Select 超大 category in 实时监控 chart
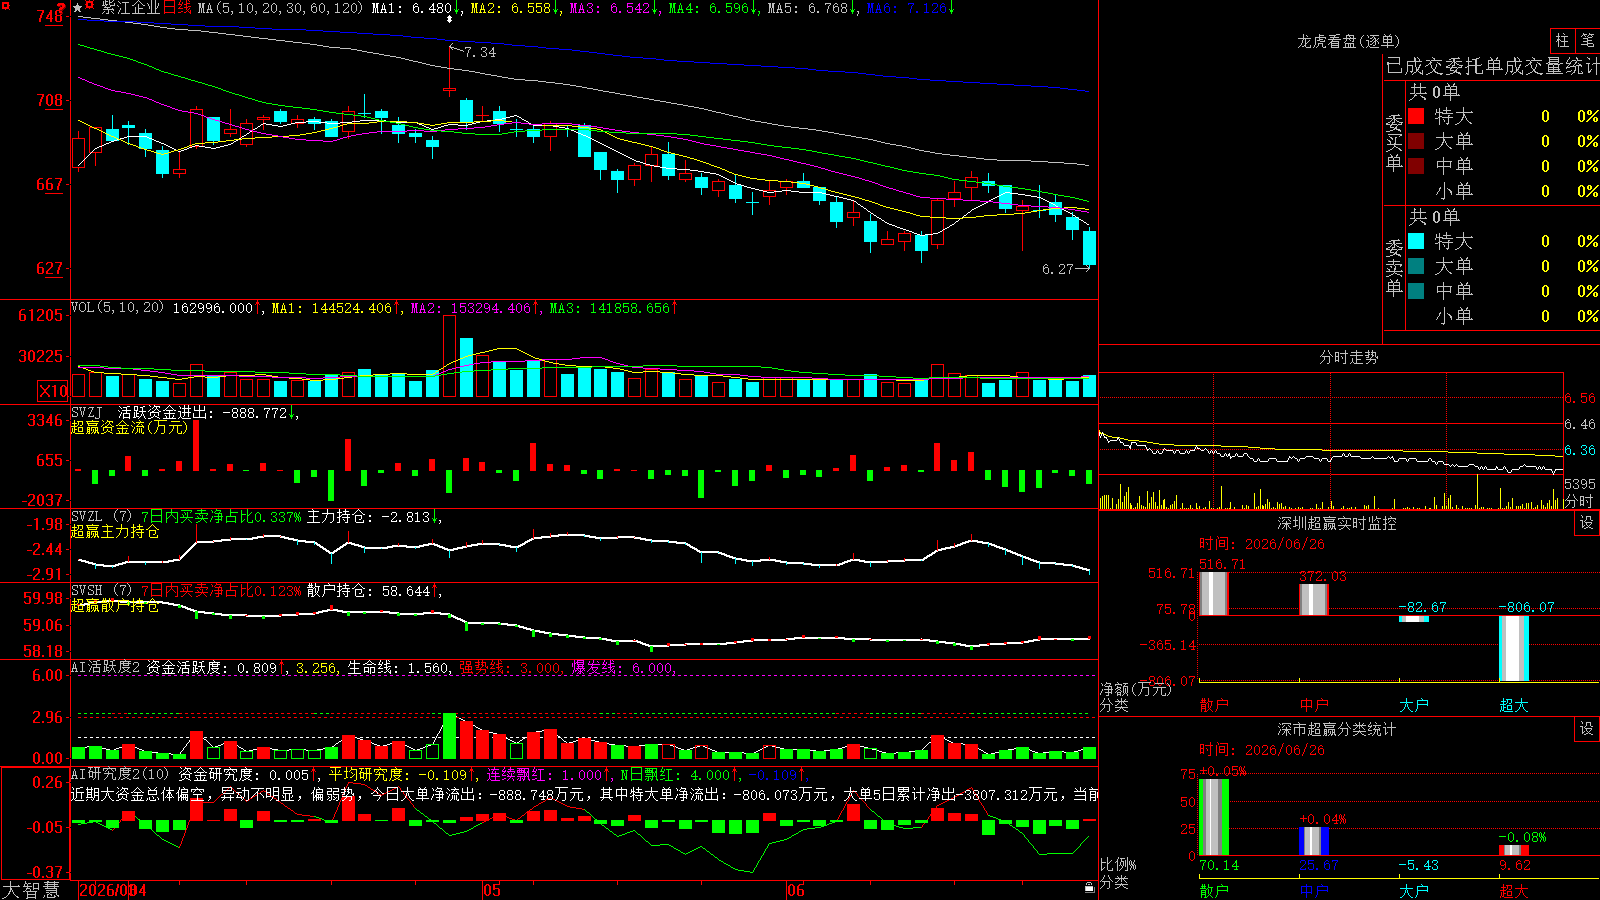Screen dimensions: 1600x900 1514,705
